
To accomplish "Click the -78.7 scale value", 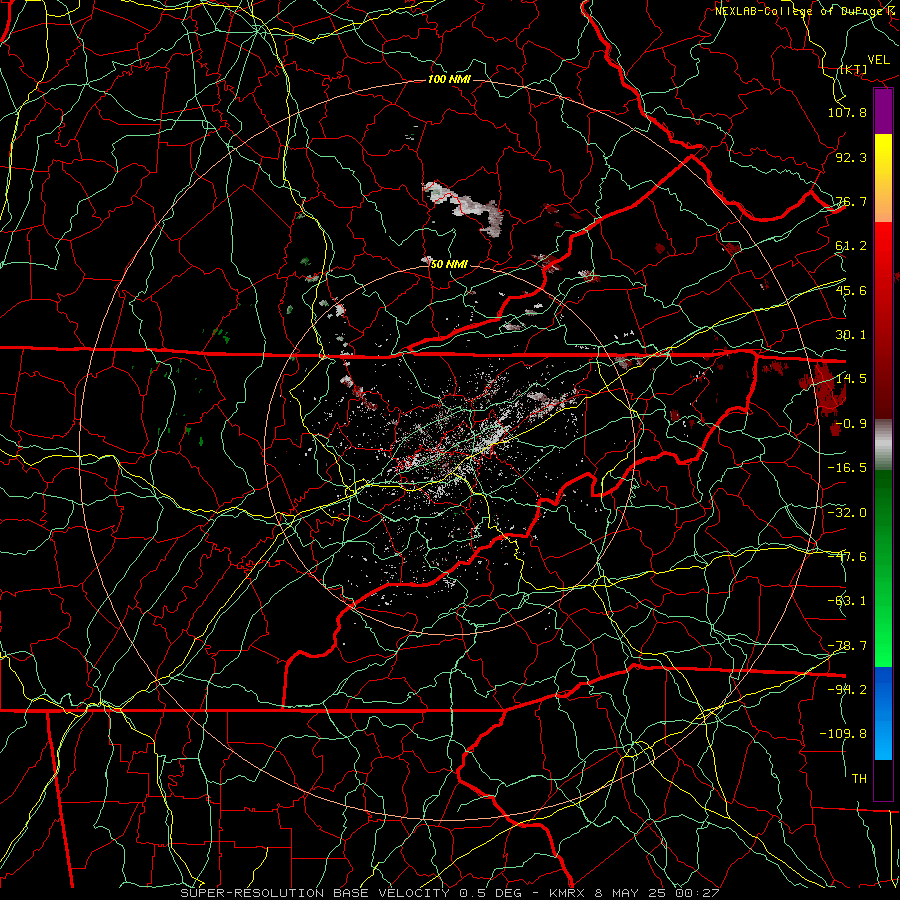I will (x=847, y=646).
